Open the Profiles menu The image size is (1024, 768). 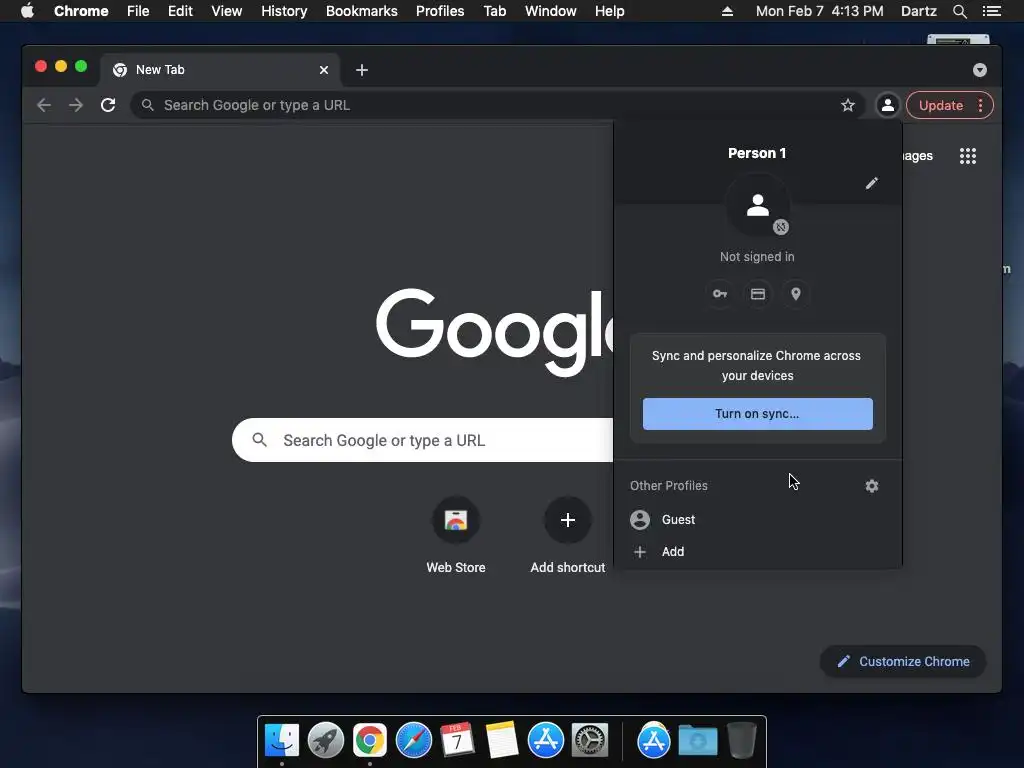(440, 11)
